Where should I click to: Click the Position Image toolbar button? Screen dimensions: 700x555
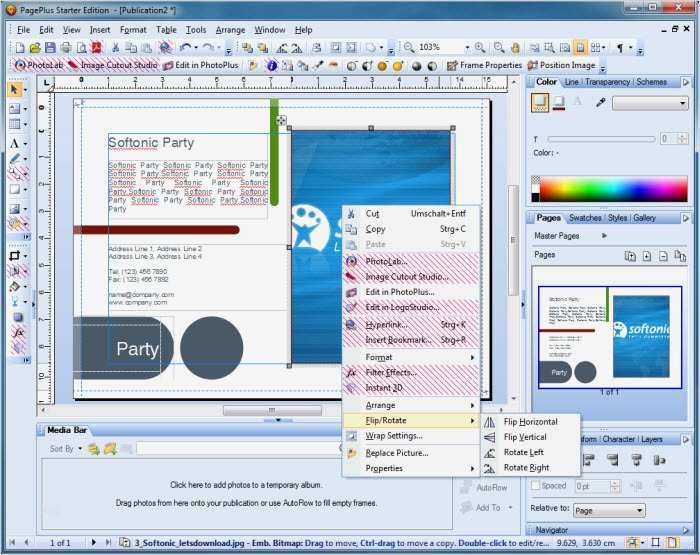(567, 65)
